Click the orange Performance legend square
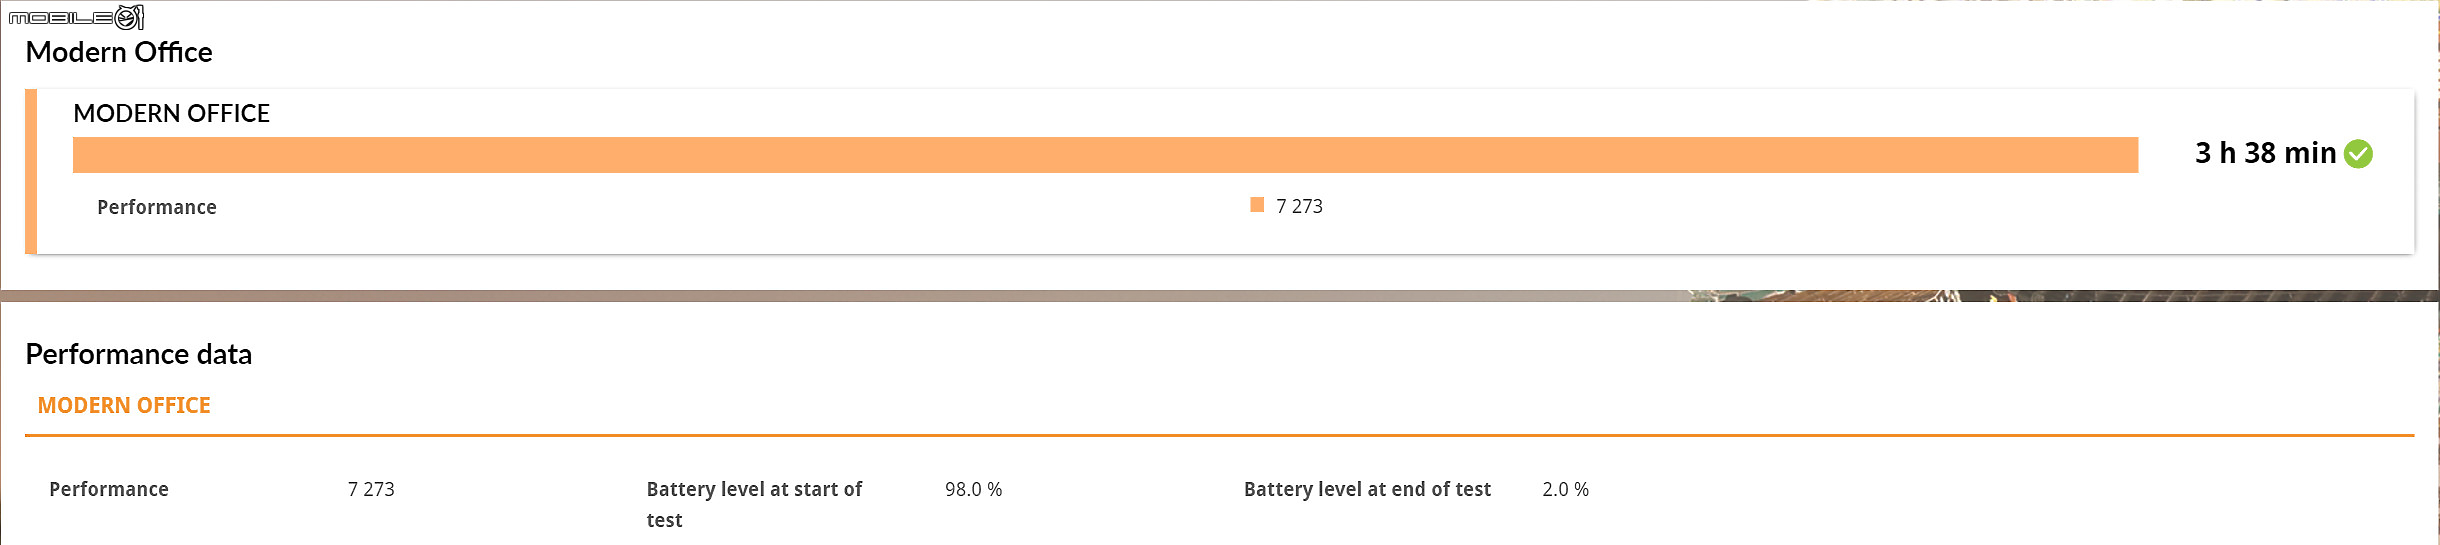The image size is (2440, 545). coord(1257,205)
